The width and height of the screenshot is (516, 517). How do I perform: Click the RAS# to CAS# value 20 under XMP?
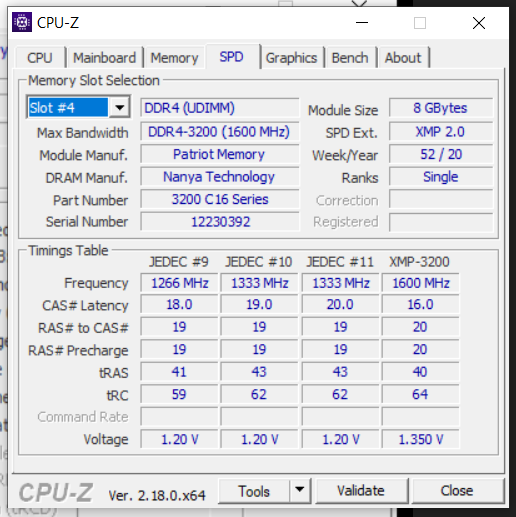(x=420, y=327)
